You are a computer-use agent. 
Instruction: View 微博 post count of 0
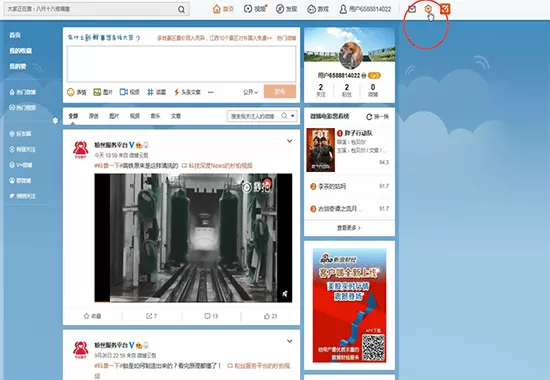(x=373, y=91)
